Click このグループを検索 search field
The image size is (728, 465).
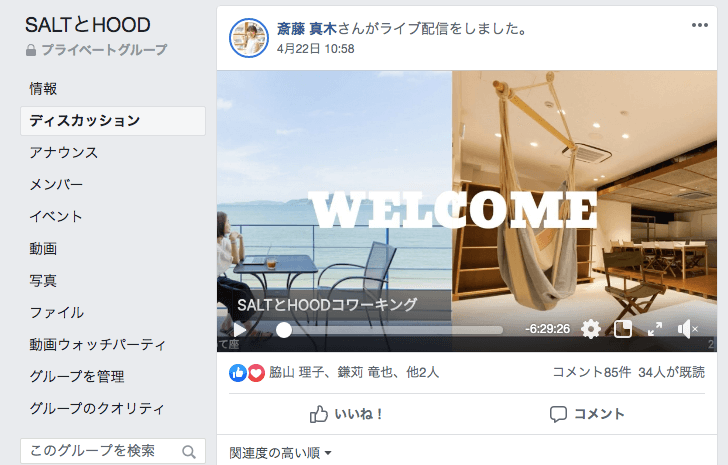pos(113,451)
